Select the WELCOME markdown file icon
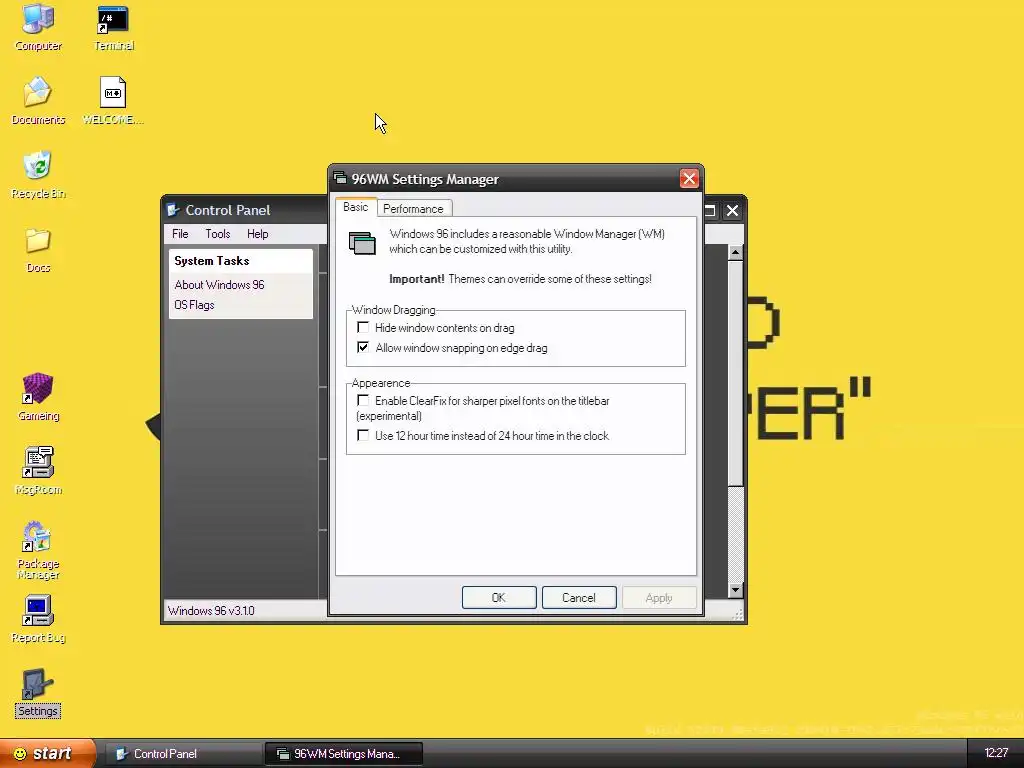The height and width of the screenshot is (768, 1024). pyautogui.click(x=113, y=101)
